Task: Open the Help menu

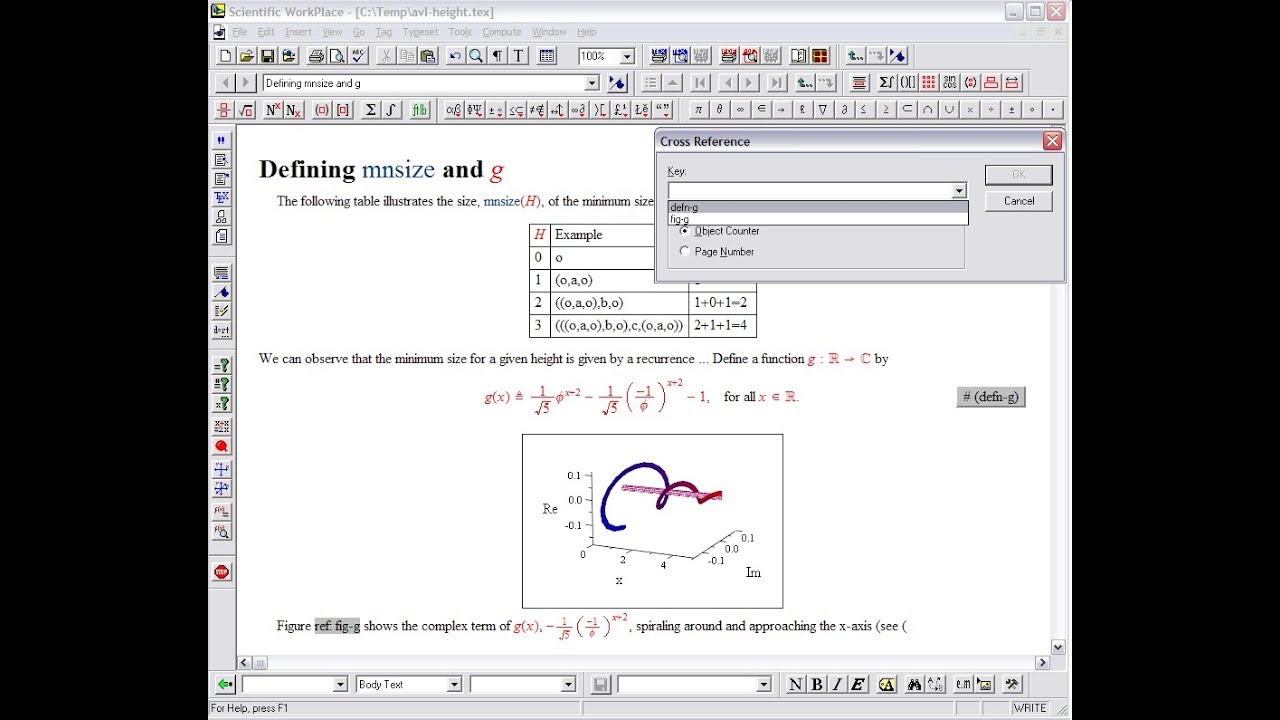Action: click(x=587, y=32)
